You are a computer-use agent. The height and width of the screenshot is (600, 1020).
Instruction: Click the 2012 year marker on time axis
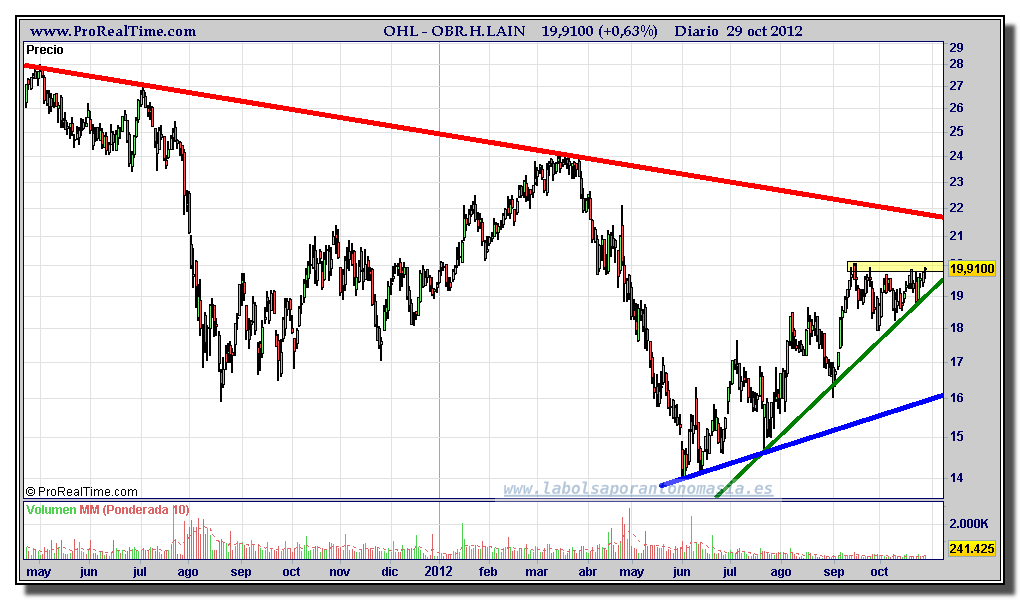point(438,572)
